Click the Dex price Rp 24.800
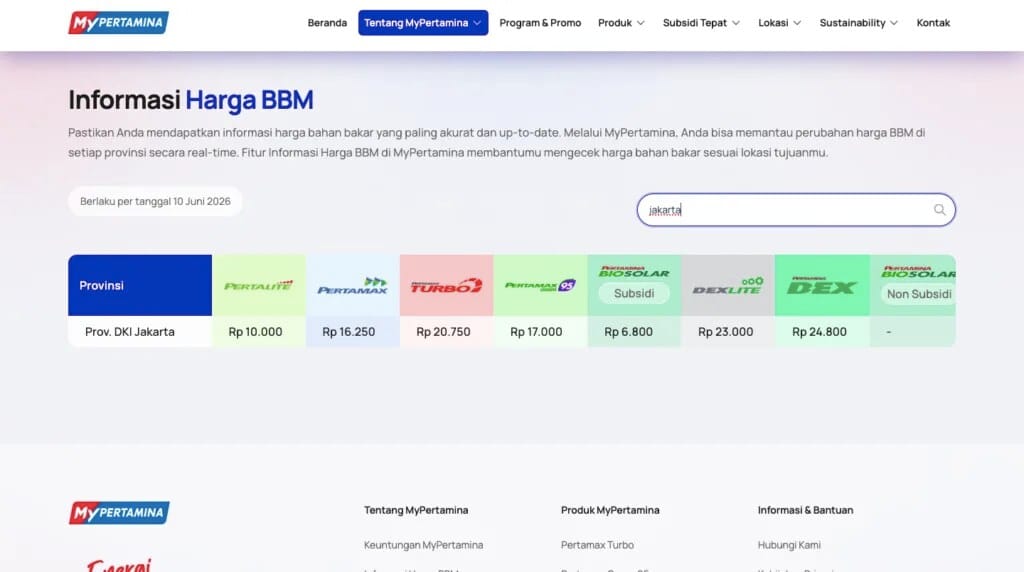Viewport: 1024px width, 572px height. point(820,332)
